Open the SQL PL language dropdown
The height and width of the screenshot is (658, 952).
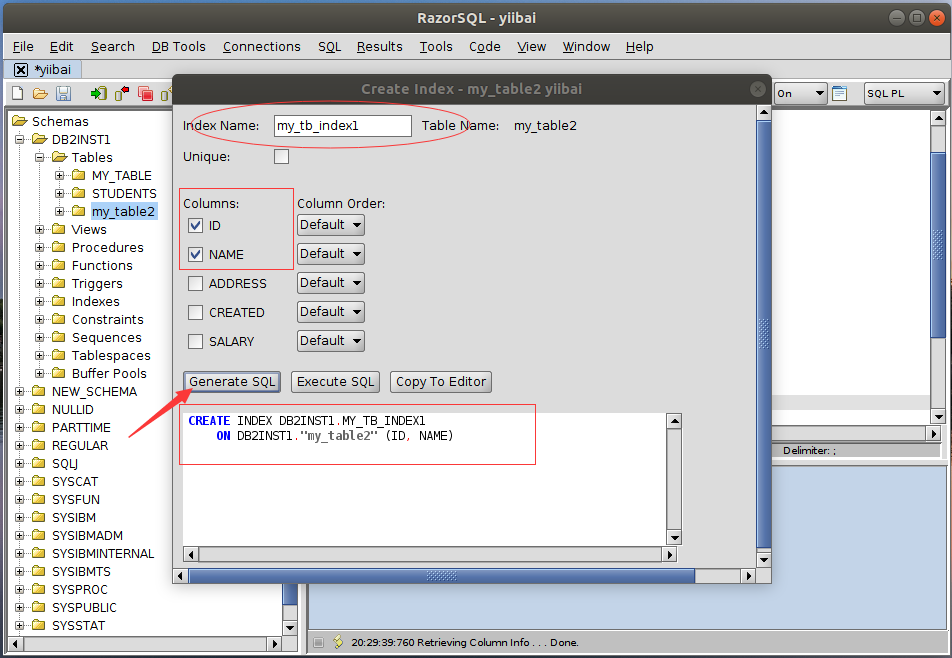coord(904,93)
